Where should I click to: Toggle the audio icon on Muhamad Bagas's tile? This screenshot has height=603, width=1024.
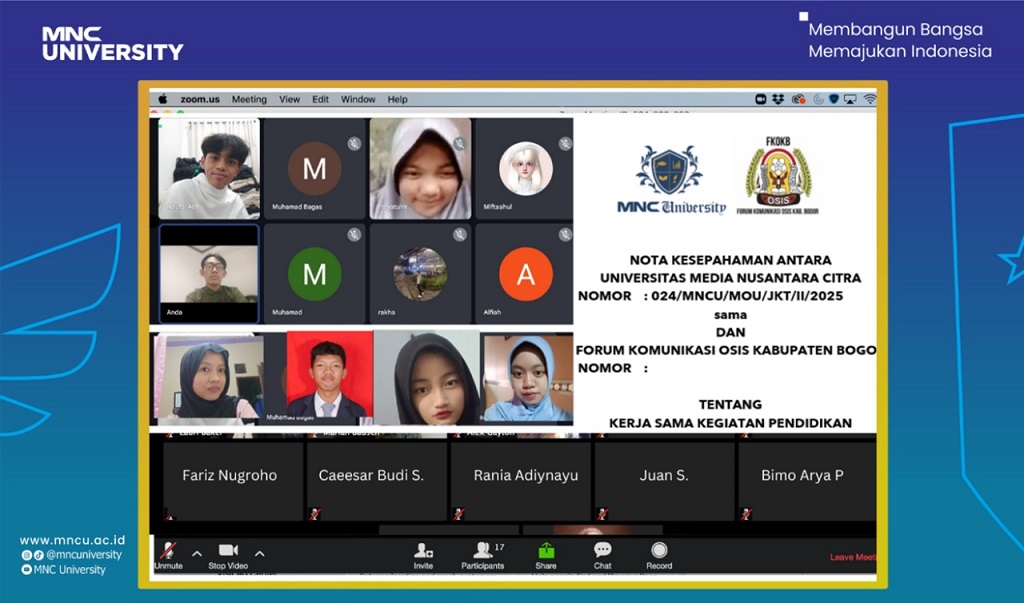(x=353, y=143)
